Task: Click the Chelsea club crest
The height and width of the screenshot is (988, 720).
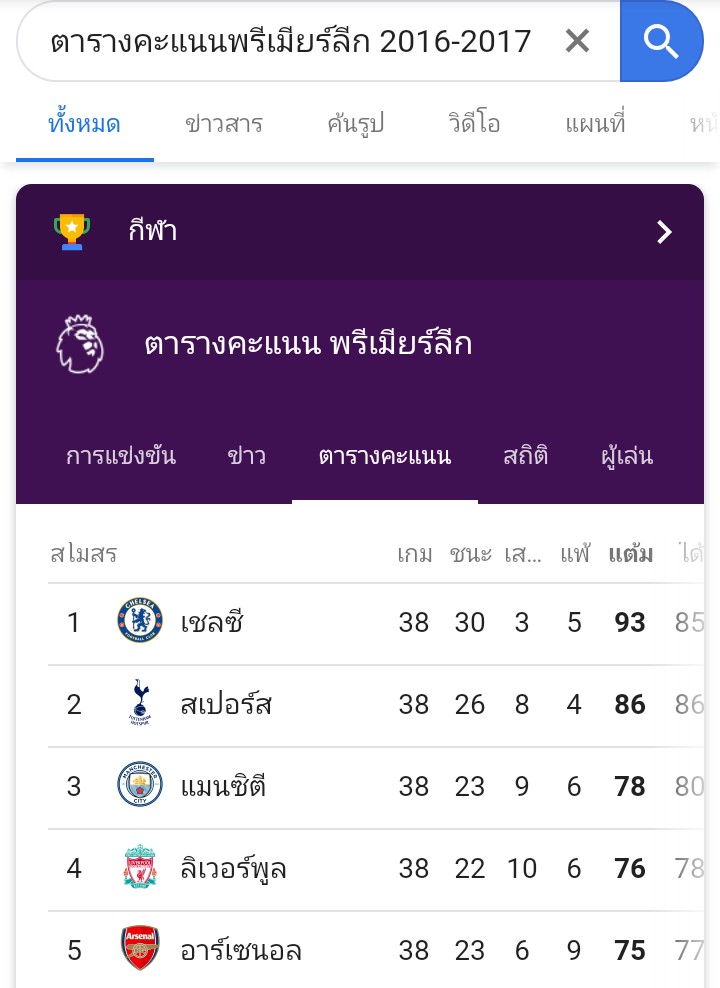Action: point(140,621)
